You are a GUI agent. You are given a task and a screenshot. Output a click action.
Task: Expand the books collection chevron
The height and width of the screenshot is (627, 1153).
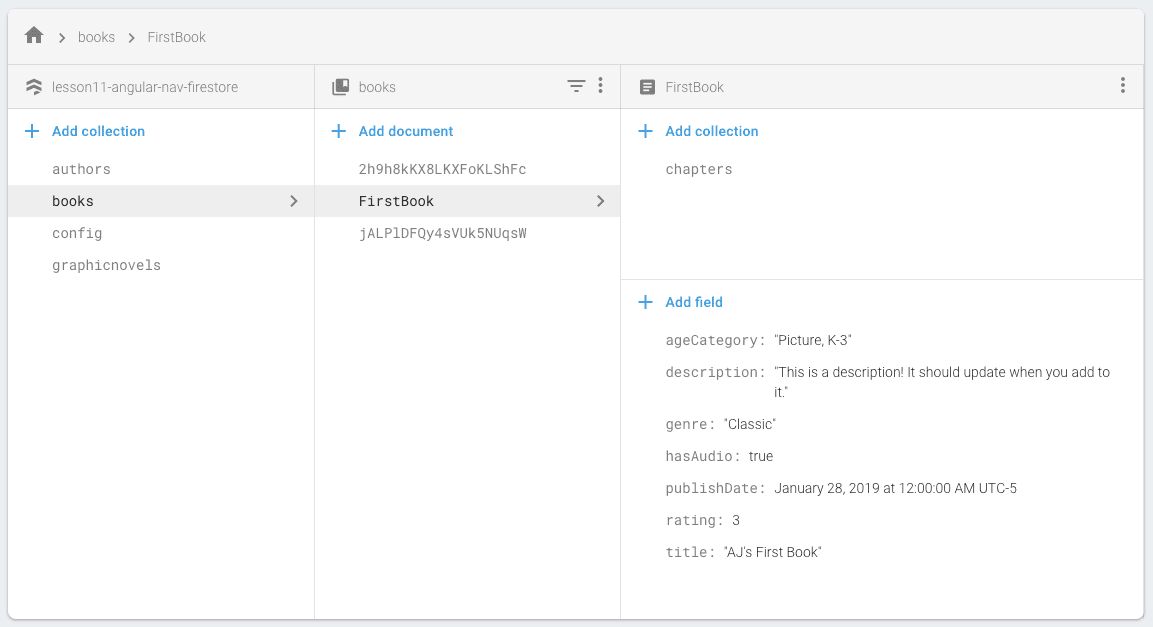tap(293, 201)
